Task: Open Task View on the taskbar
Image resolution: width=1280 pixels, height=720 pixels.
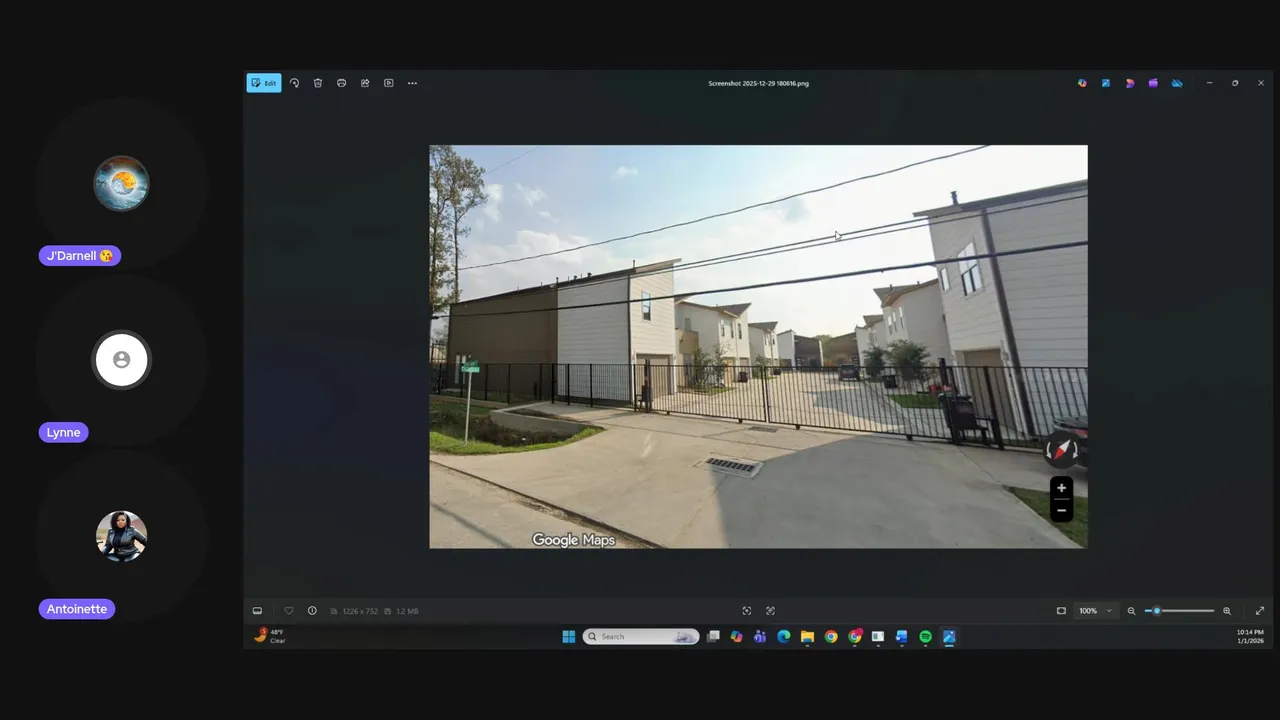Action: pos(713,637)
